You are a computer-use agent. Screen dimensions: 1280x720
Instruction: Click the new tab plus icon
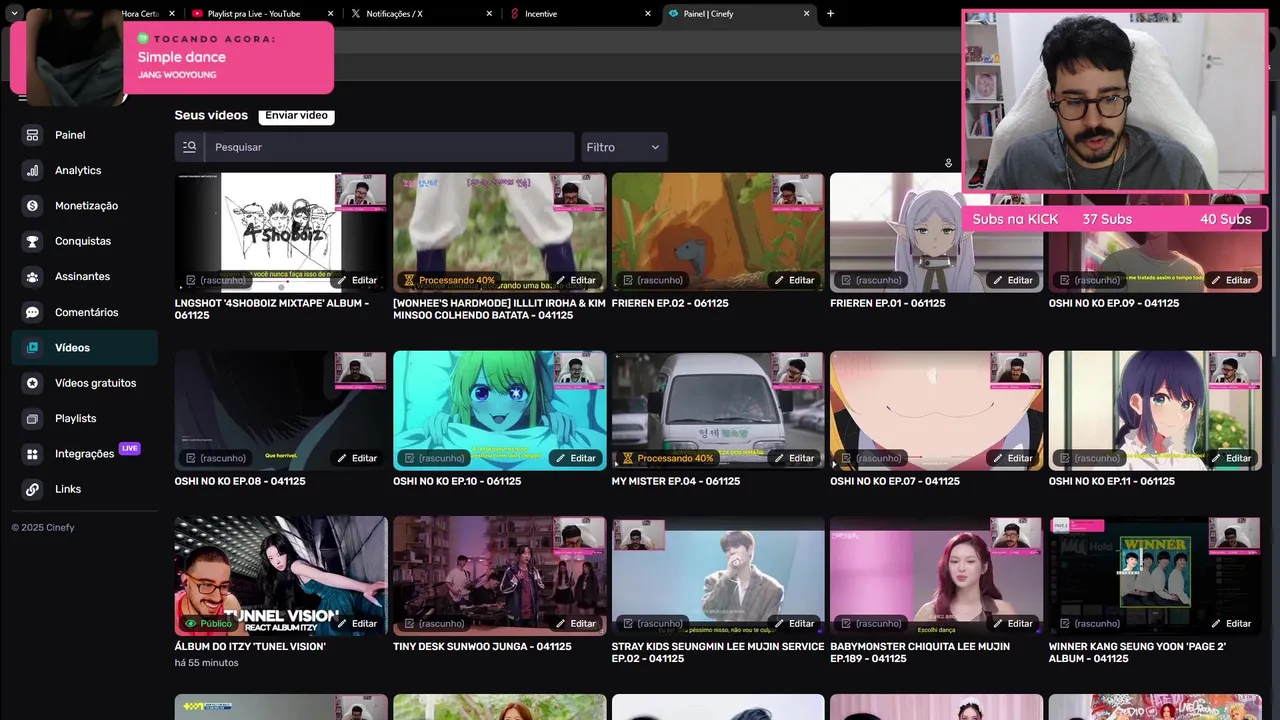(x=830, y=14)
